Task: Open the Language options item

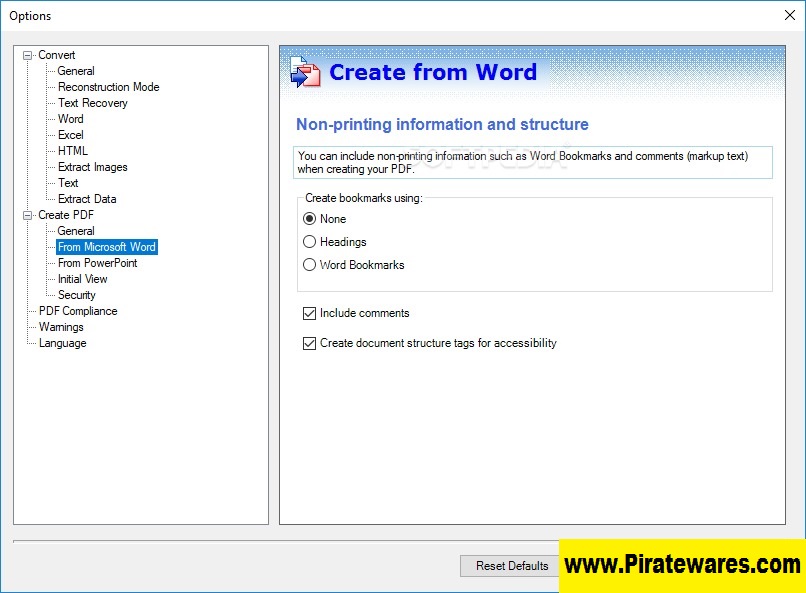Action: click(x=62, y=343)
